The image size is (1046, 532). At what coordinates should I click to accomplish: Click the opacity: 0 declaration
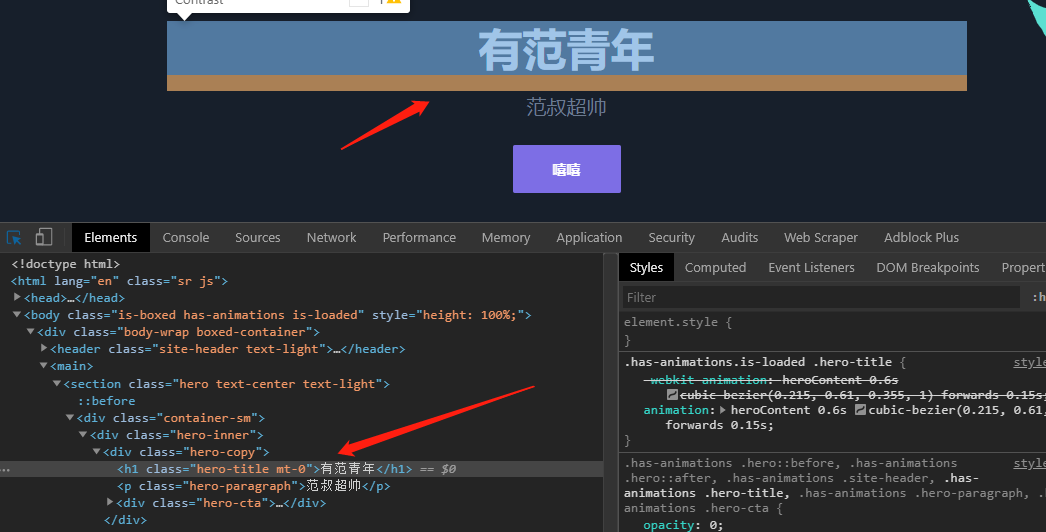click(x=683, y=525)
